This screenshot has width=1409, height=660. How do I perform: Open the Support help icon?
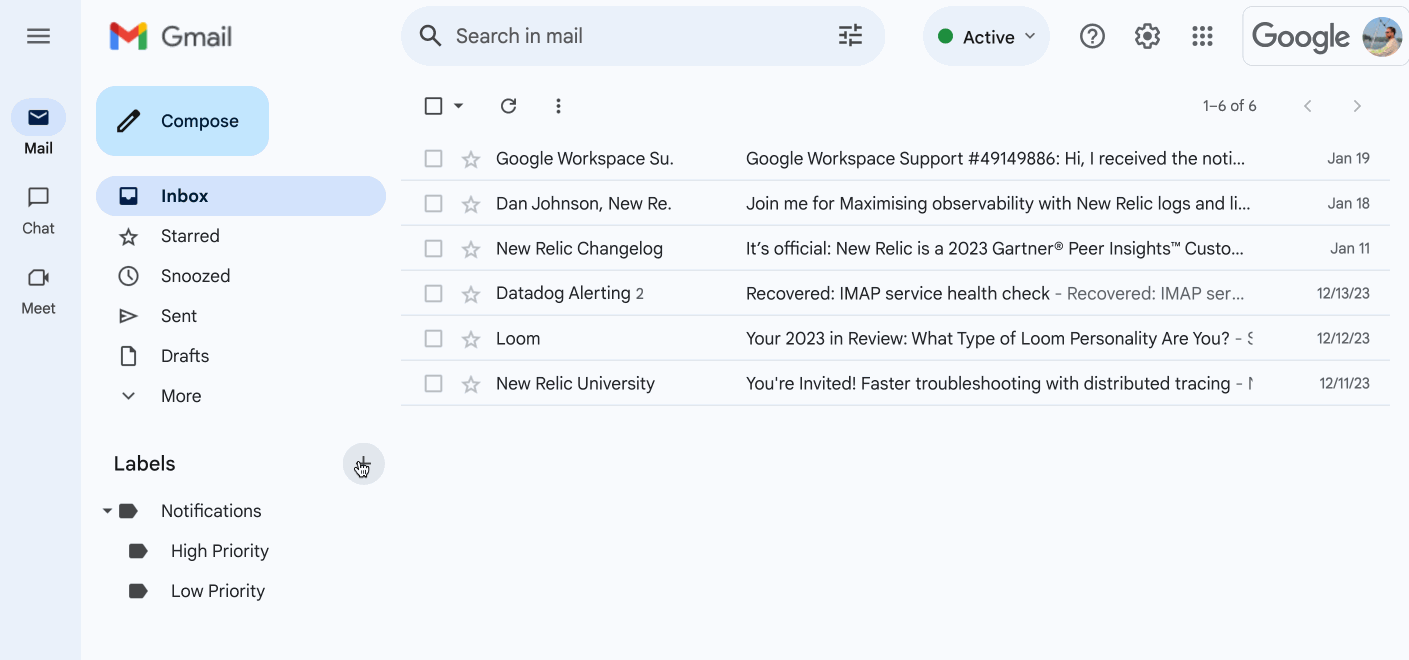1092,37
